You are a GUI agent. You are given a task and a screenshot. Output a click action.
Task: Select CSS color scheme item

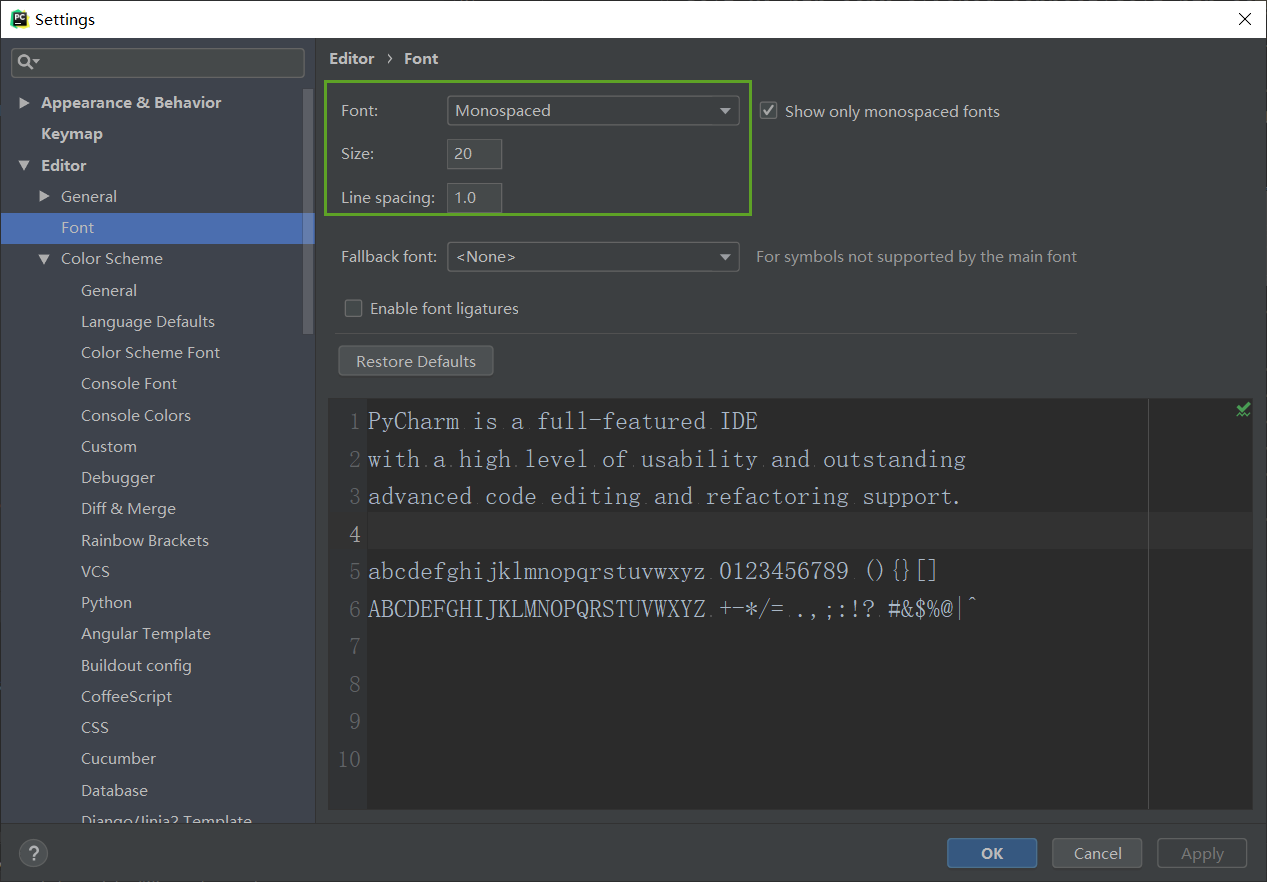point(95,727)
